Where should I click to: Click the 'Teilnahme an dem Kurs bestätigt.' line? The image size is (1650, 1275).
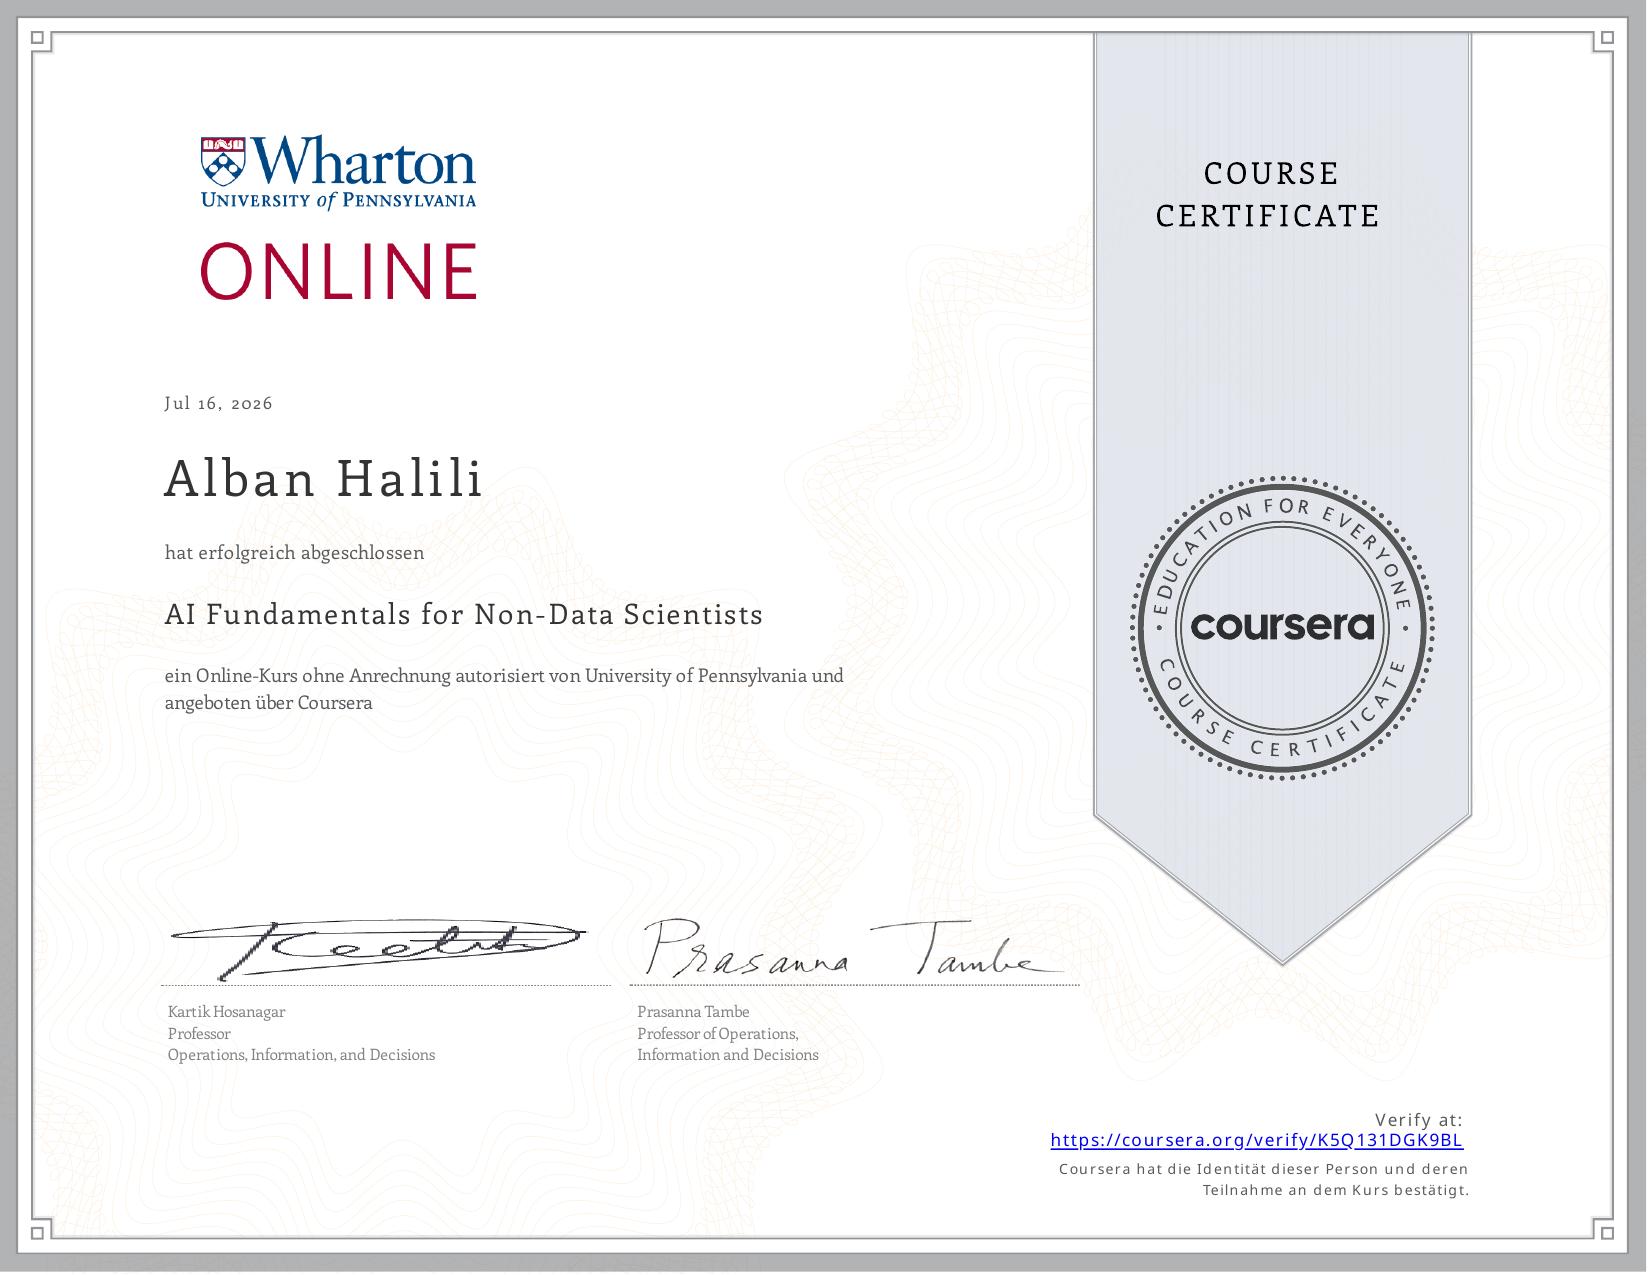pyautogui.click(x=1335, y=1190)
